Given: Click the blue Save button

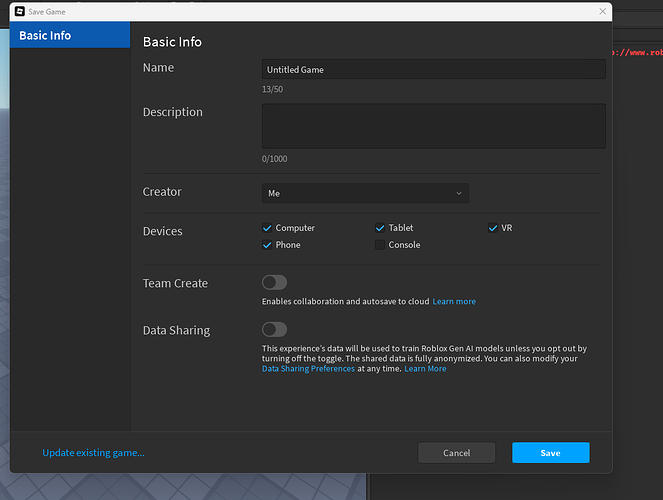Looking at the screenshot, I should pos(550,453).
